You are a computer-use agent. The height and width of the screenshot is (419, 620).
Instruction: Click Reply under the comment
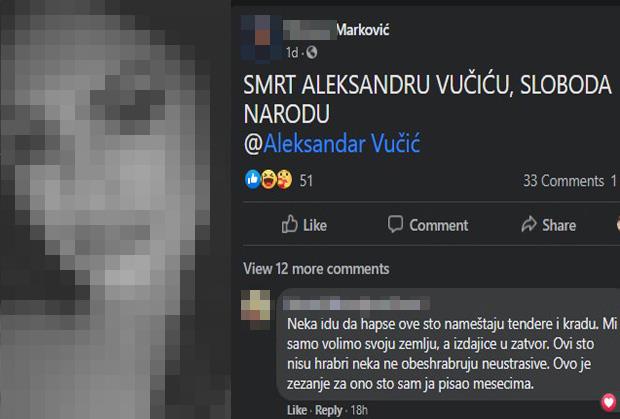tap(329, 411)
